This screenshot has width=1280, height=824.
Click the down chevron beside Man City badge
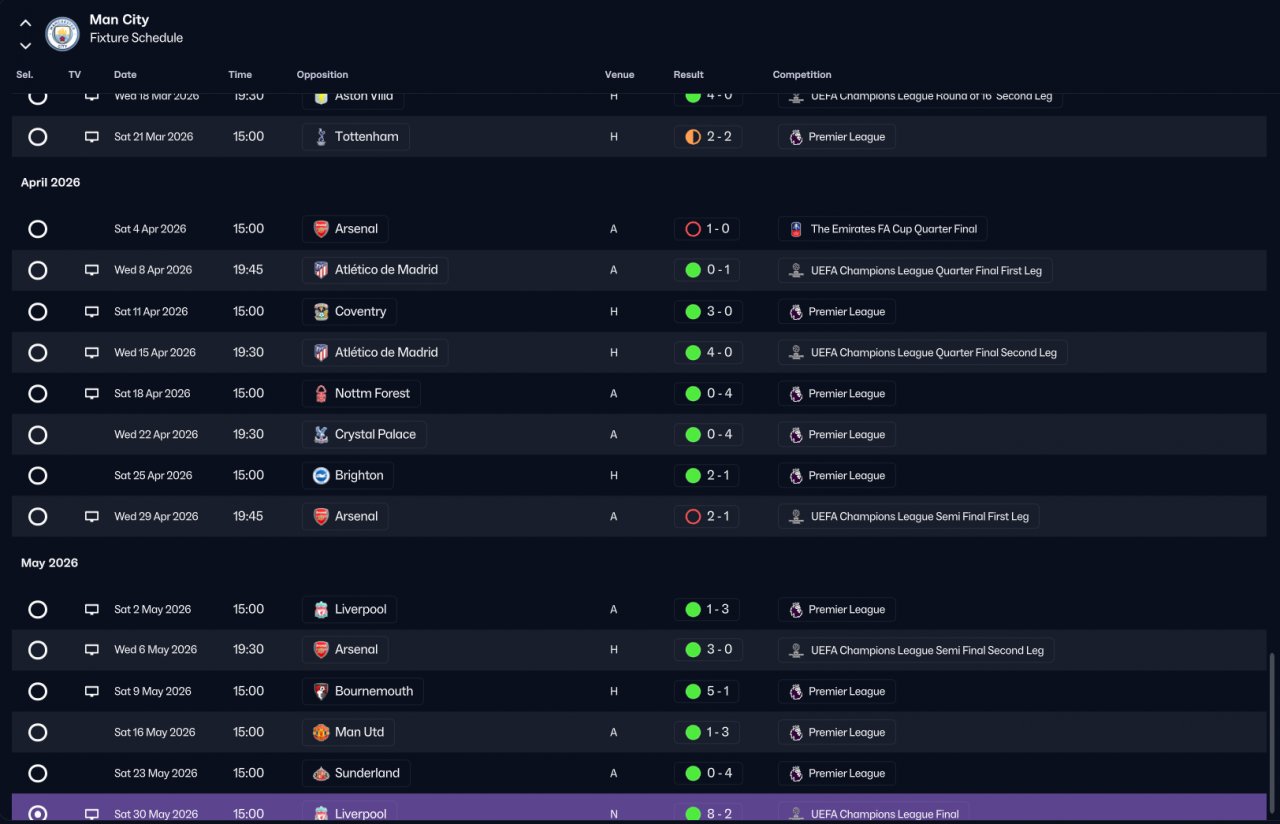pyautogui.click(x=26, y=45)
